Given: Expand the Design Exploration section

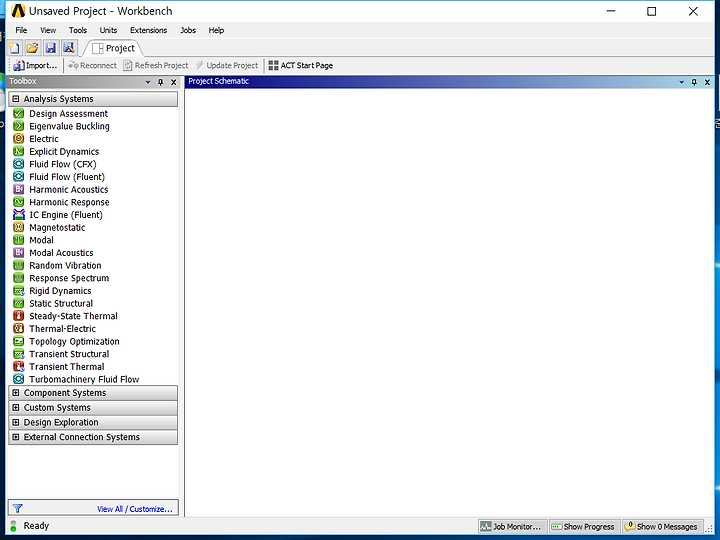Looking at the screenshot, I should pos(16,422).
